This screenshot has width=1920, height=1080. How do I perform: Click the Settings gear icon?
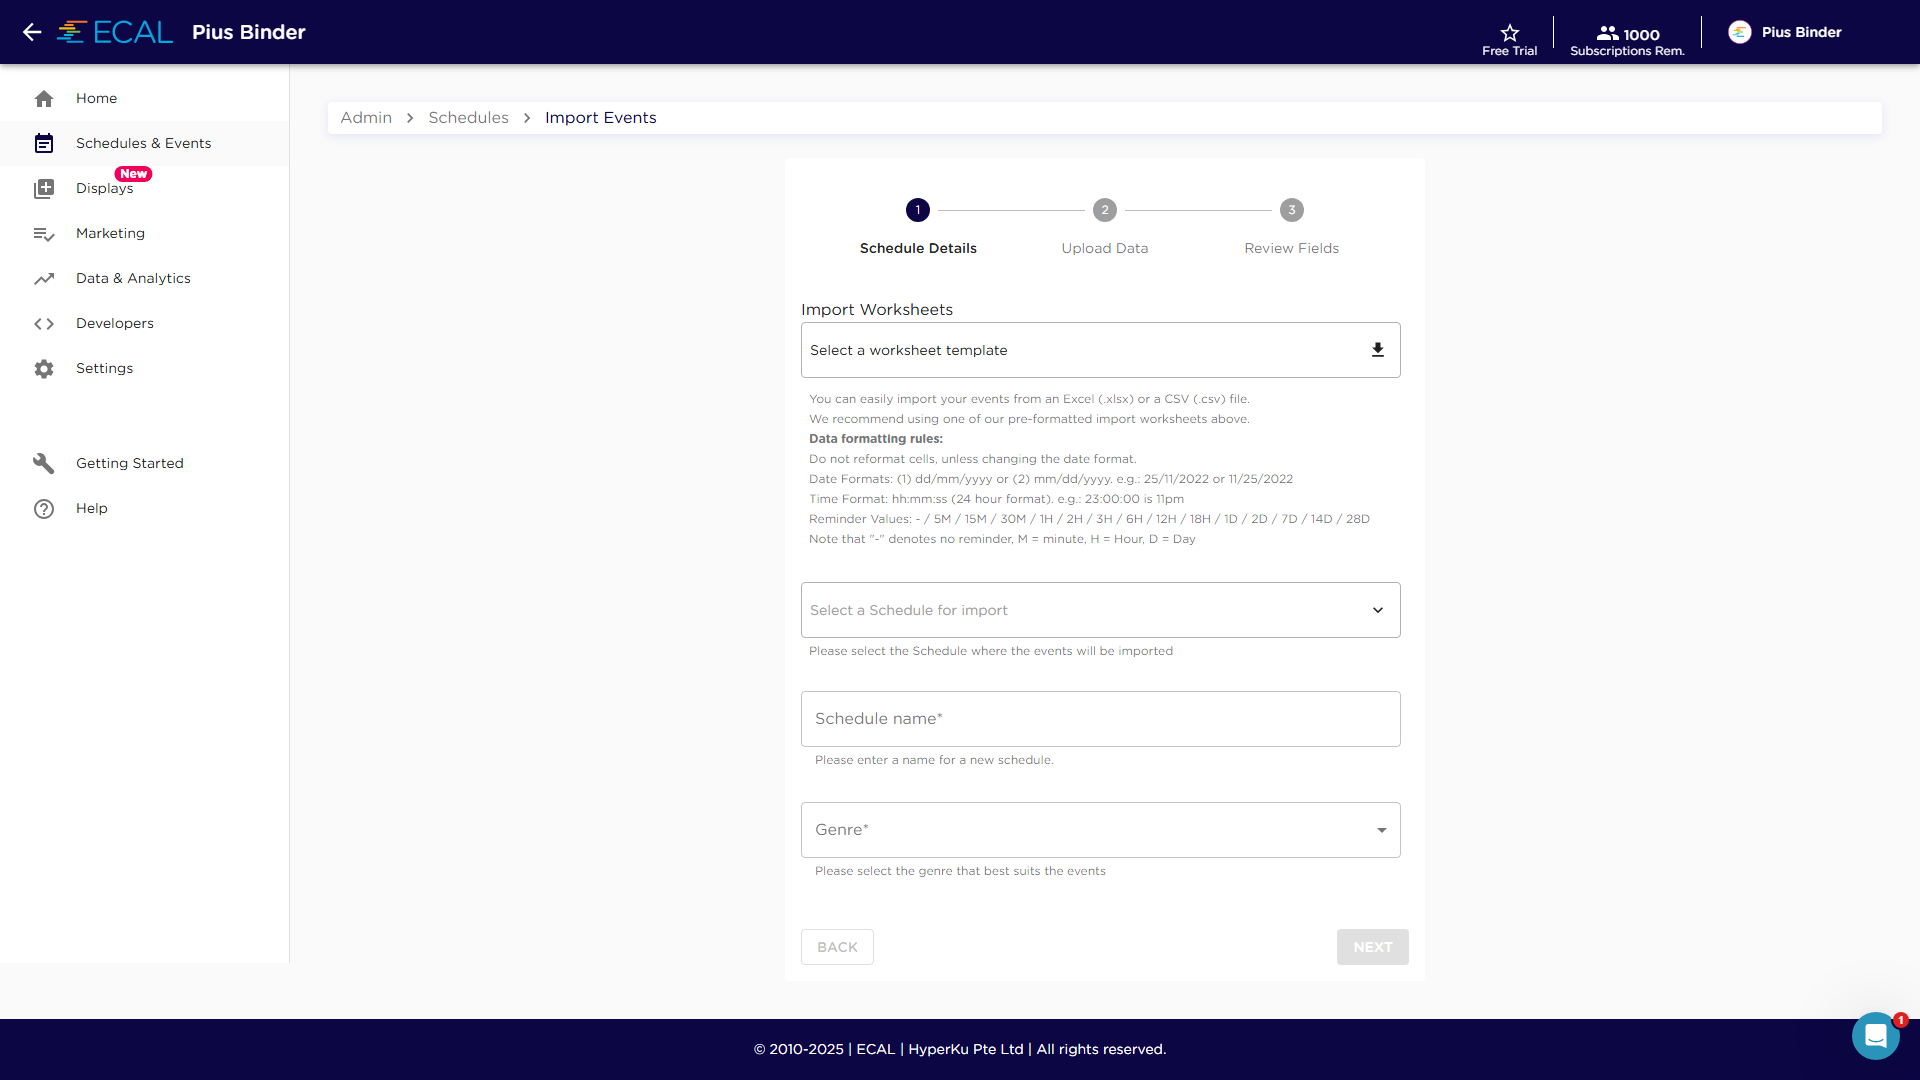(44, 369)
